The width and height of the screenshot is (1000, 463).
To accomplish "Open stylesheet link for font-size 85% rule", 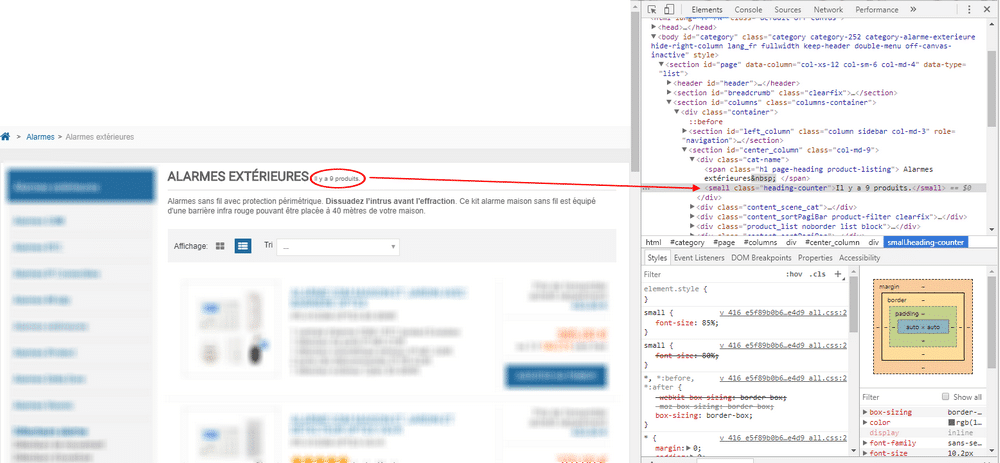I will point(783,312).
